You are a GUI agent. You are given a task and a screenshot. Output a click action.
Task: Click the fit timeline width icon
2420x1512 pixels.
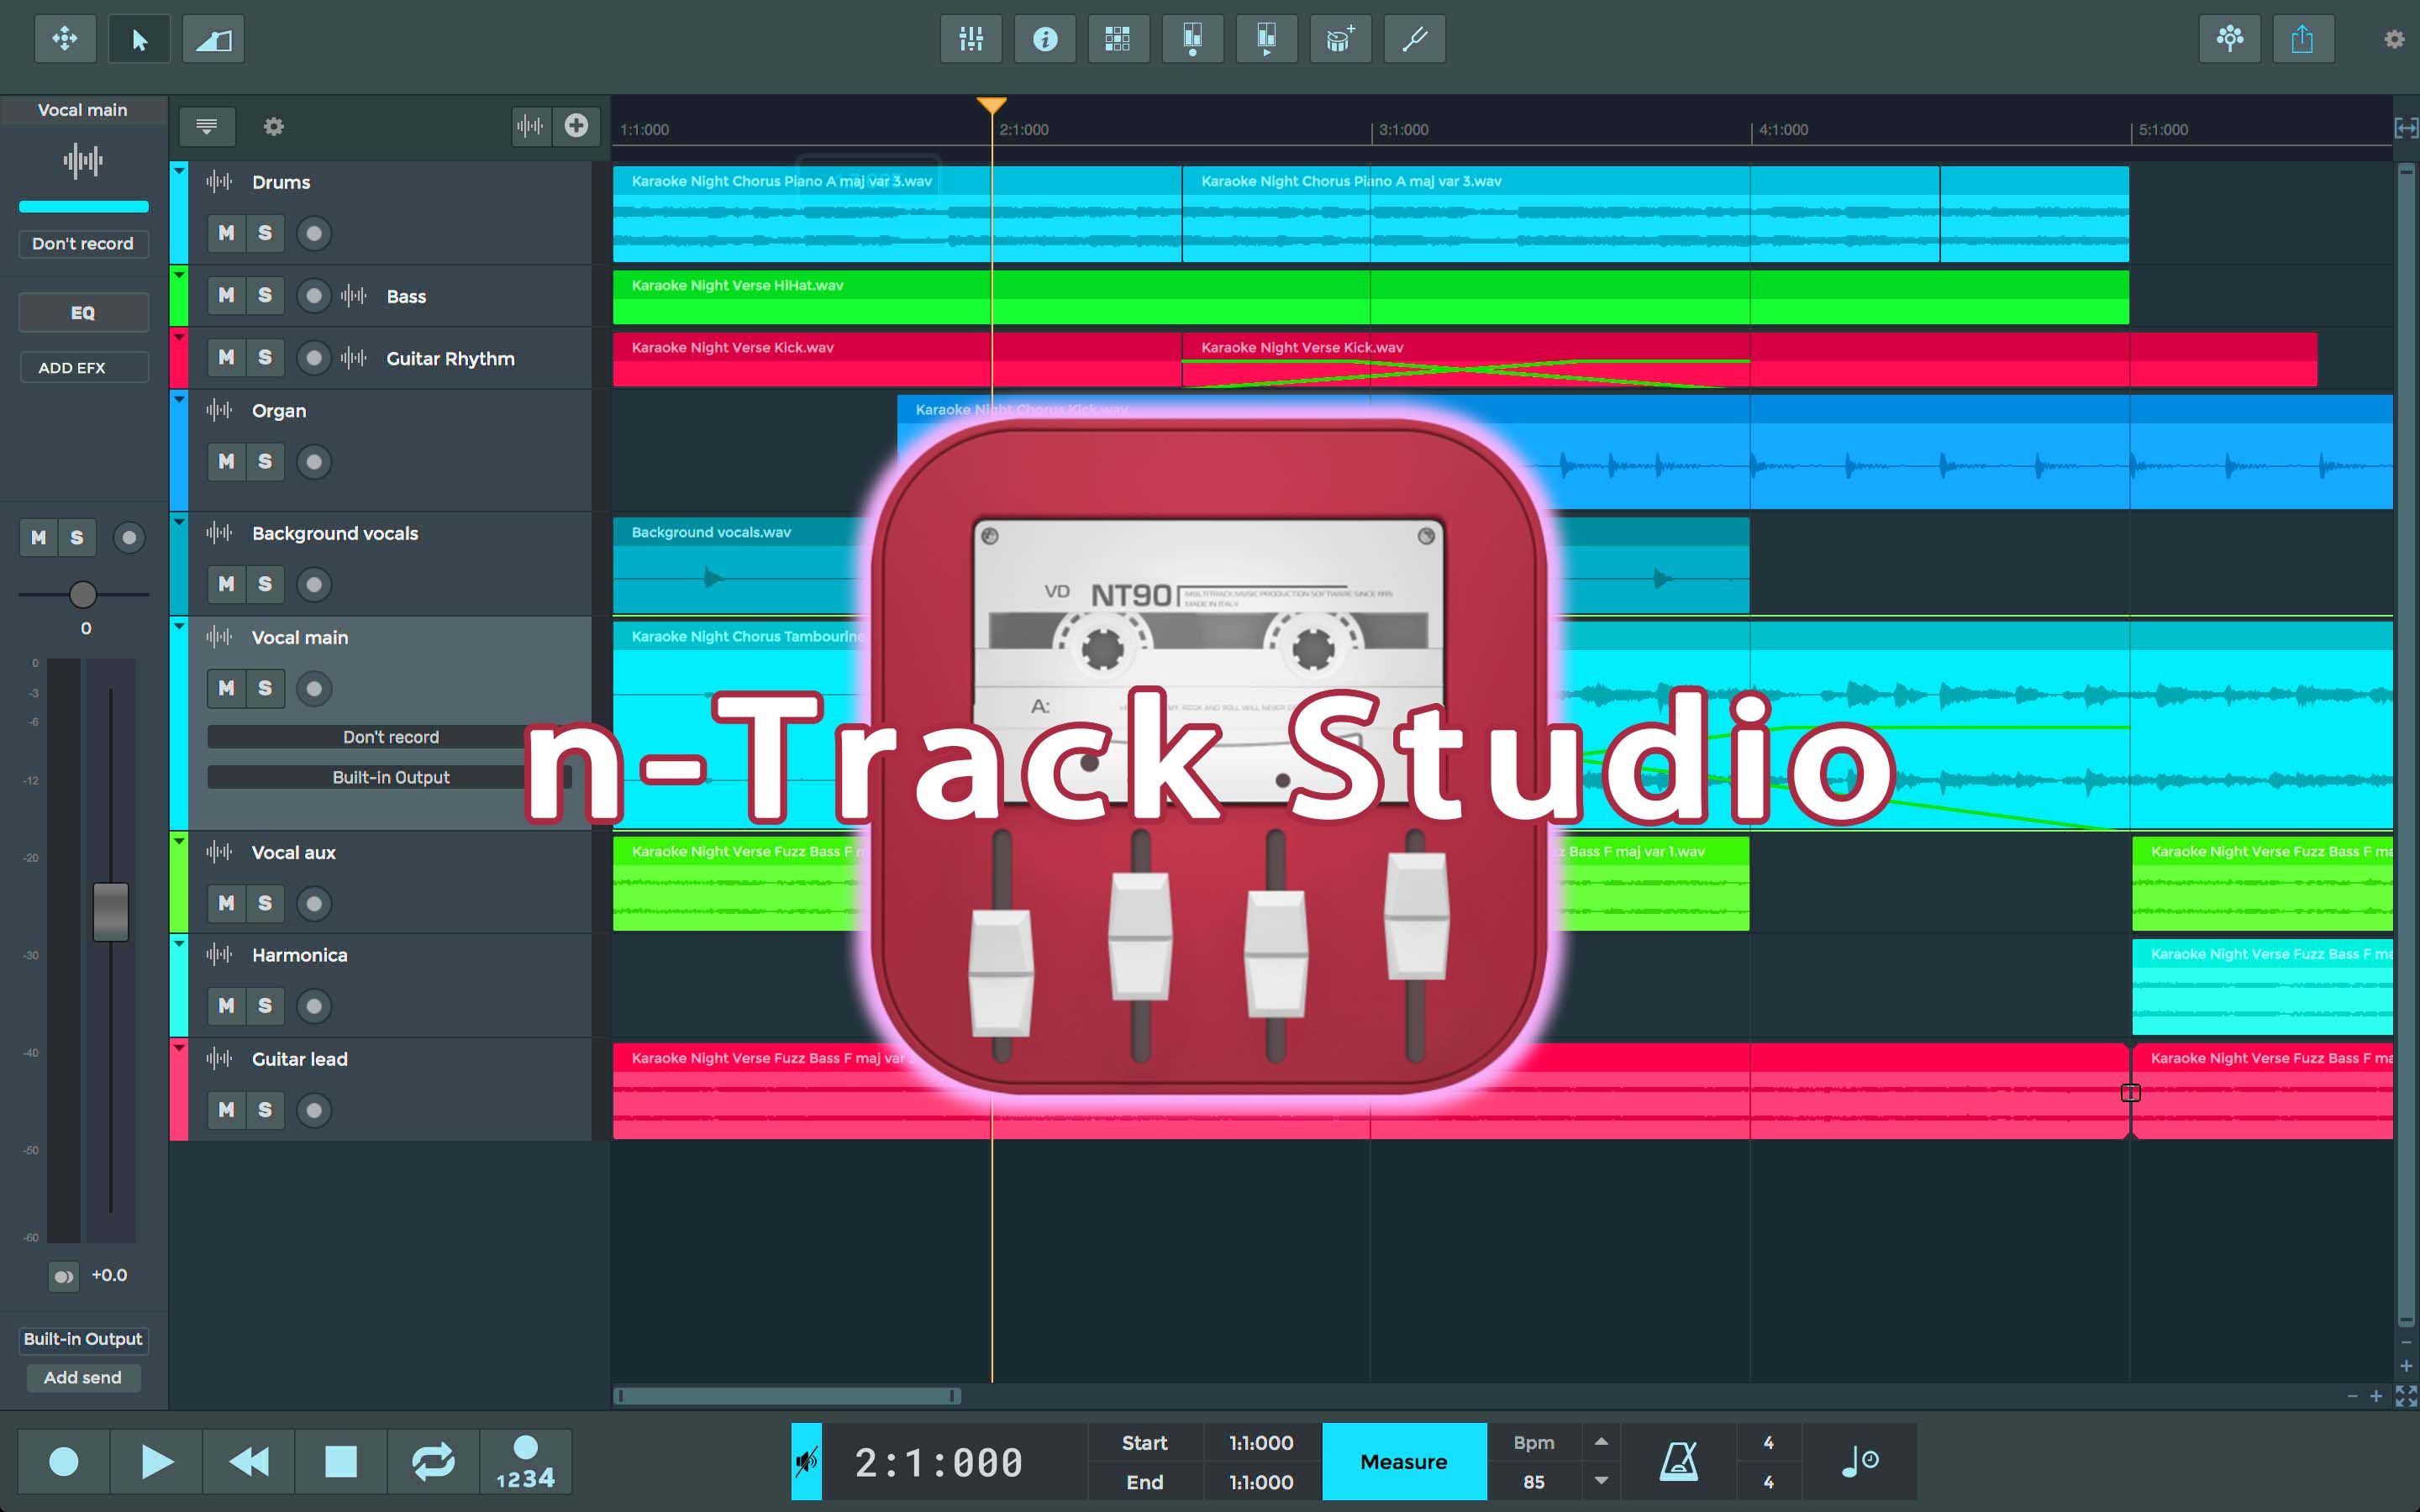click(2406, 128)
